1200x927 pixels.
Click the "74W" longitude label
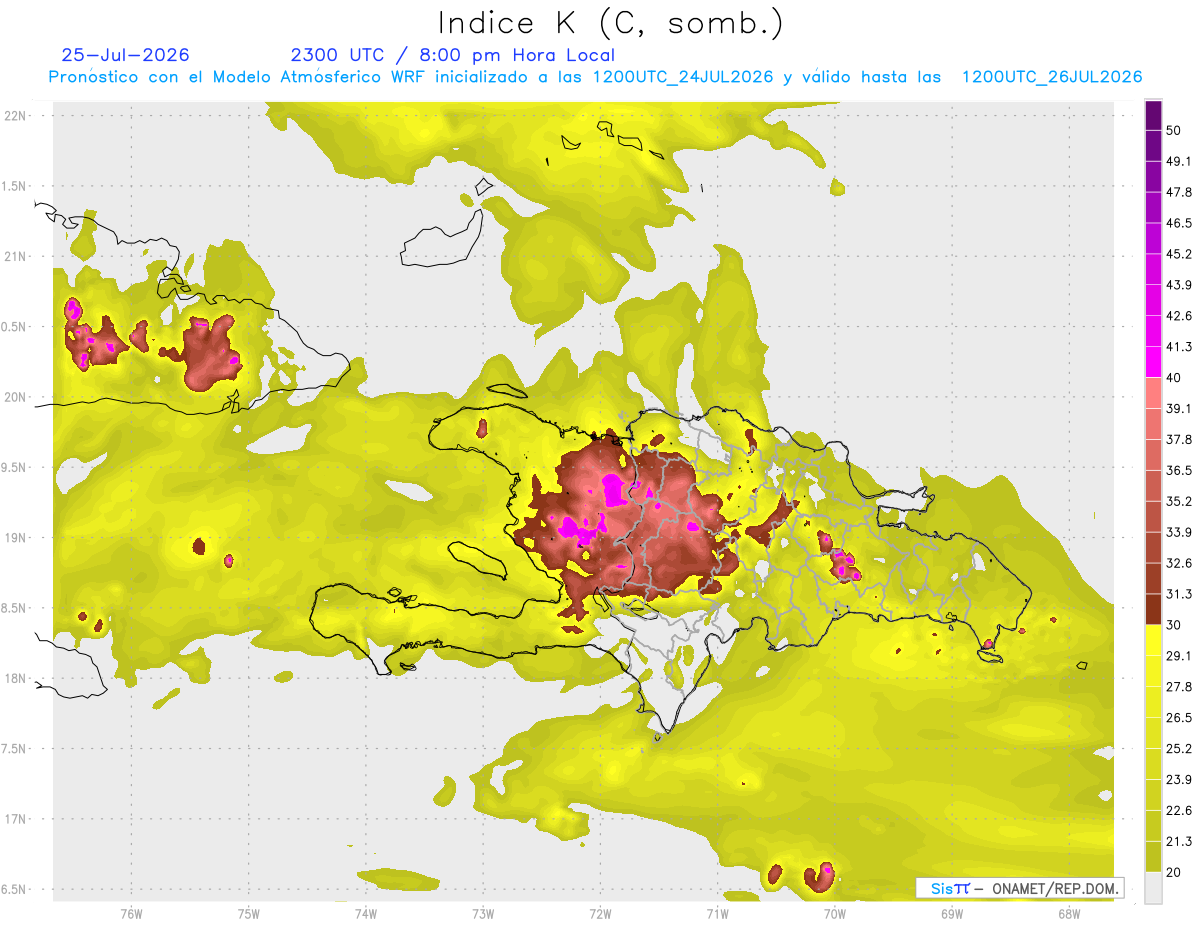coord(365,913)
